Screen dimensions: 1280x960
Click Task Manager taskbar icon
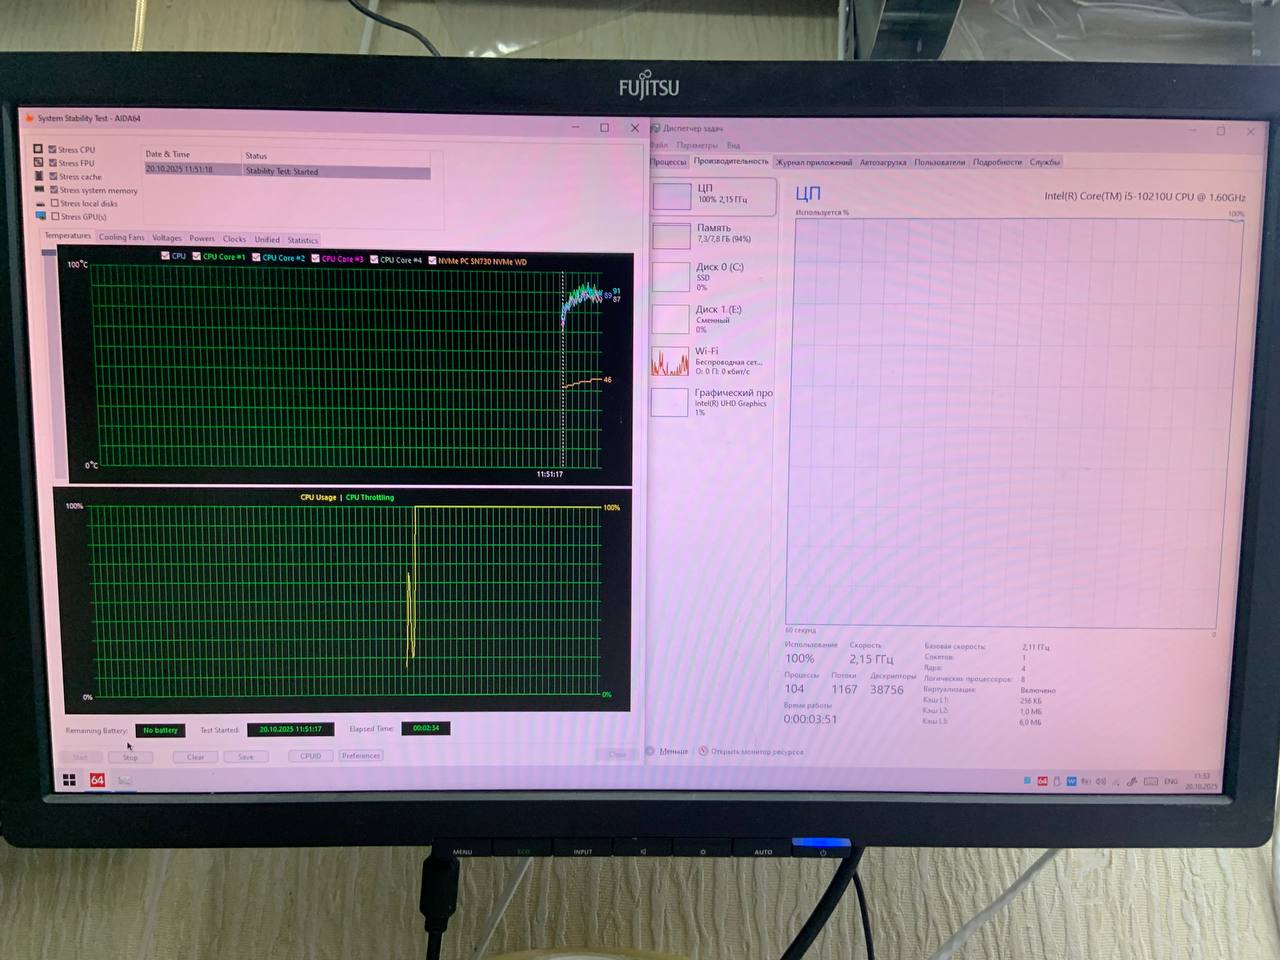(x=125, y=781)
